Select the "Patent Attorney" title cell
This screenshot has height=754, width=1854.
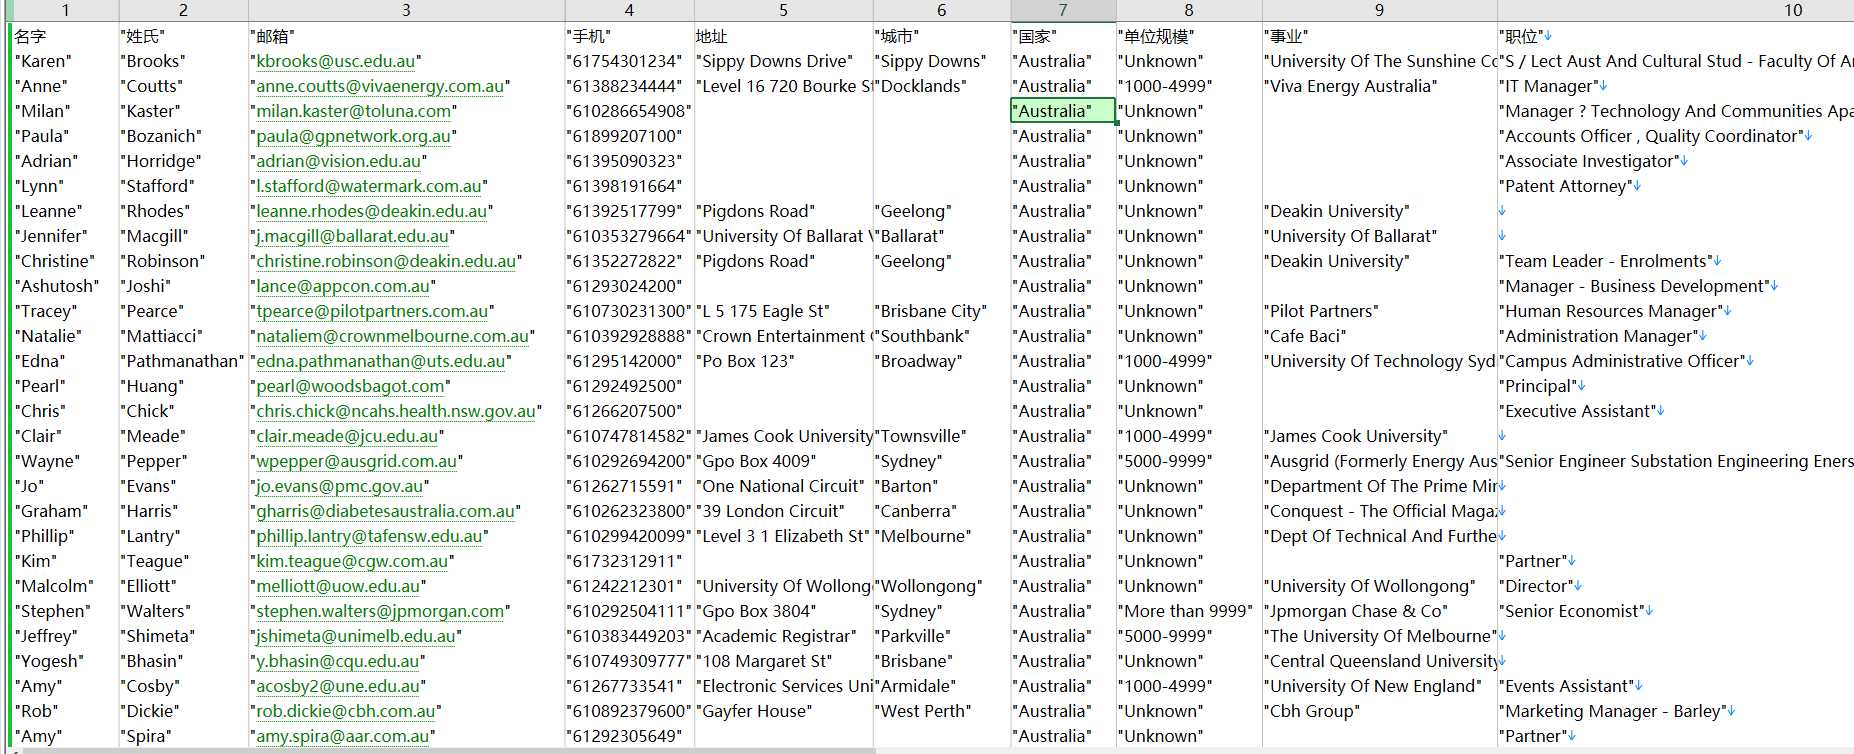(x=1675, y=186)
